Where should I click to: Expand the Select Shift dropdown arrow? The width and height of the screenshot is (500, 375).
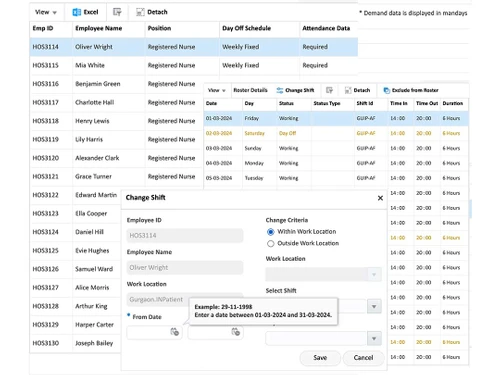pyautogui.click(x=374, y=306)
